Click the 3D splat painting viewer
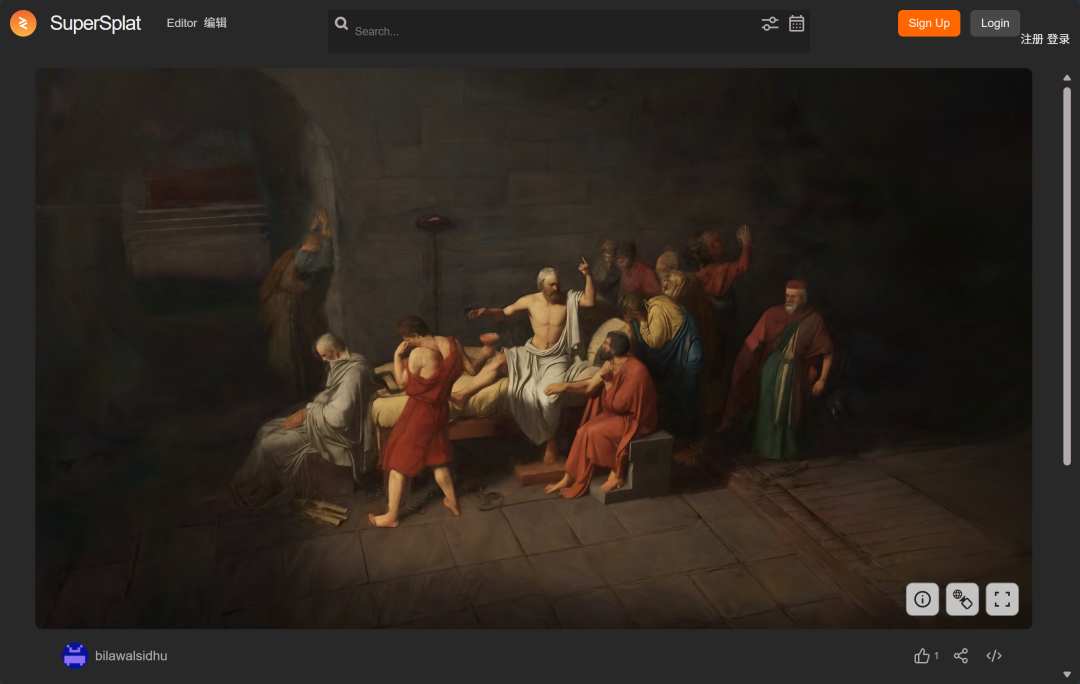This screenshot has width=1080, height=684. click(534, 348)
